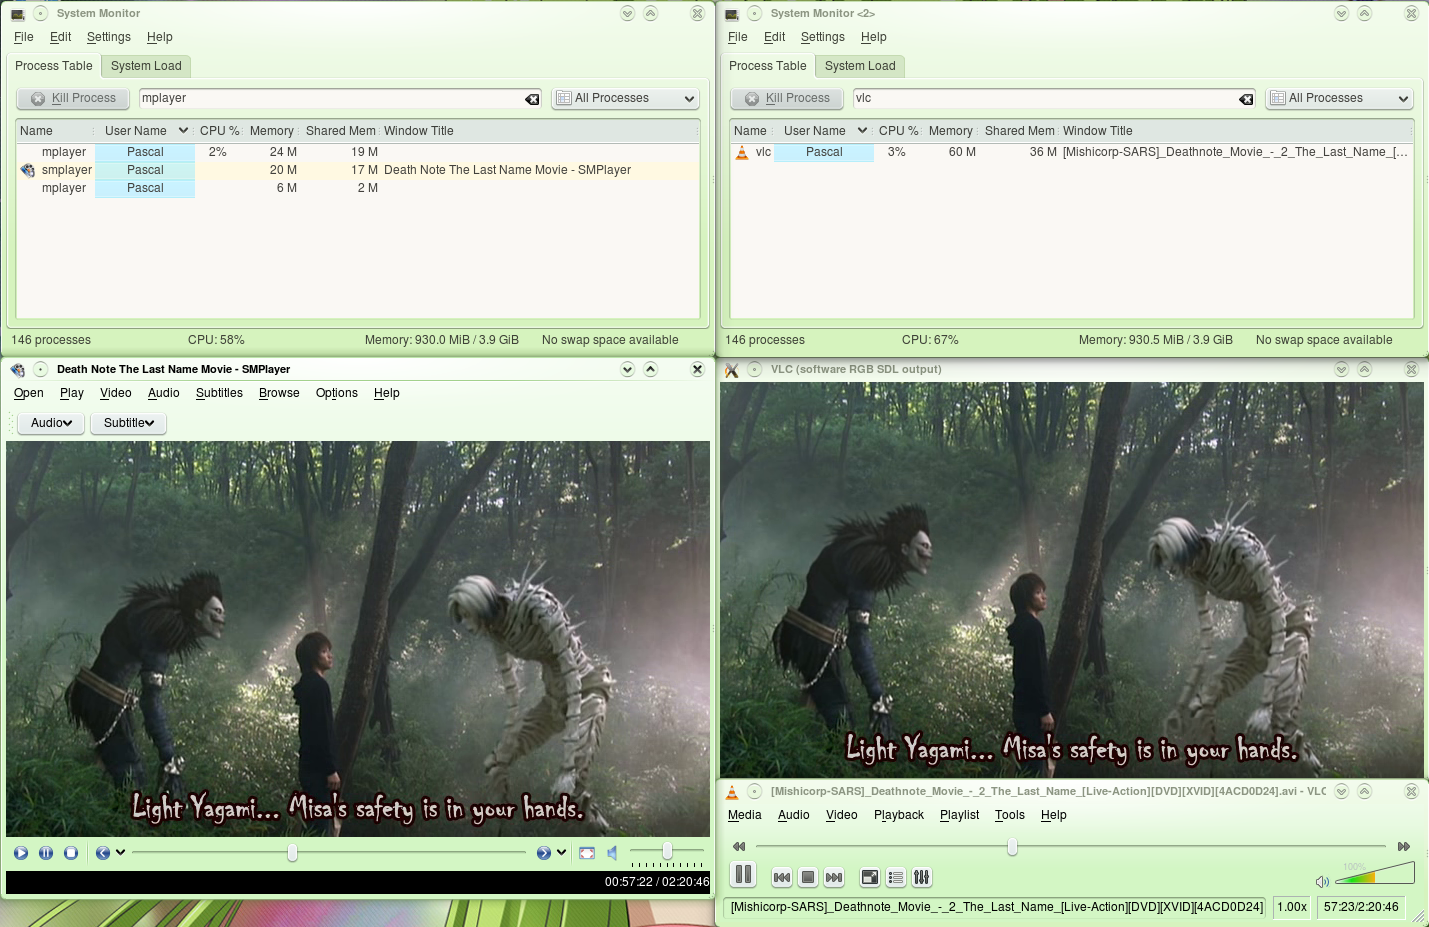Clear the mplayer search field
Screen dimensions: 1429x927
532,99
